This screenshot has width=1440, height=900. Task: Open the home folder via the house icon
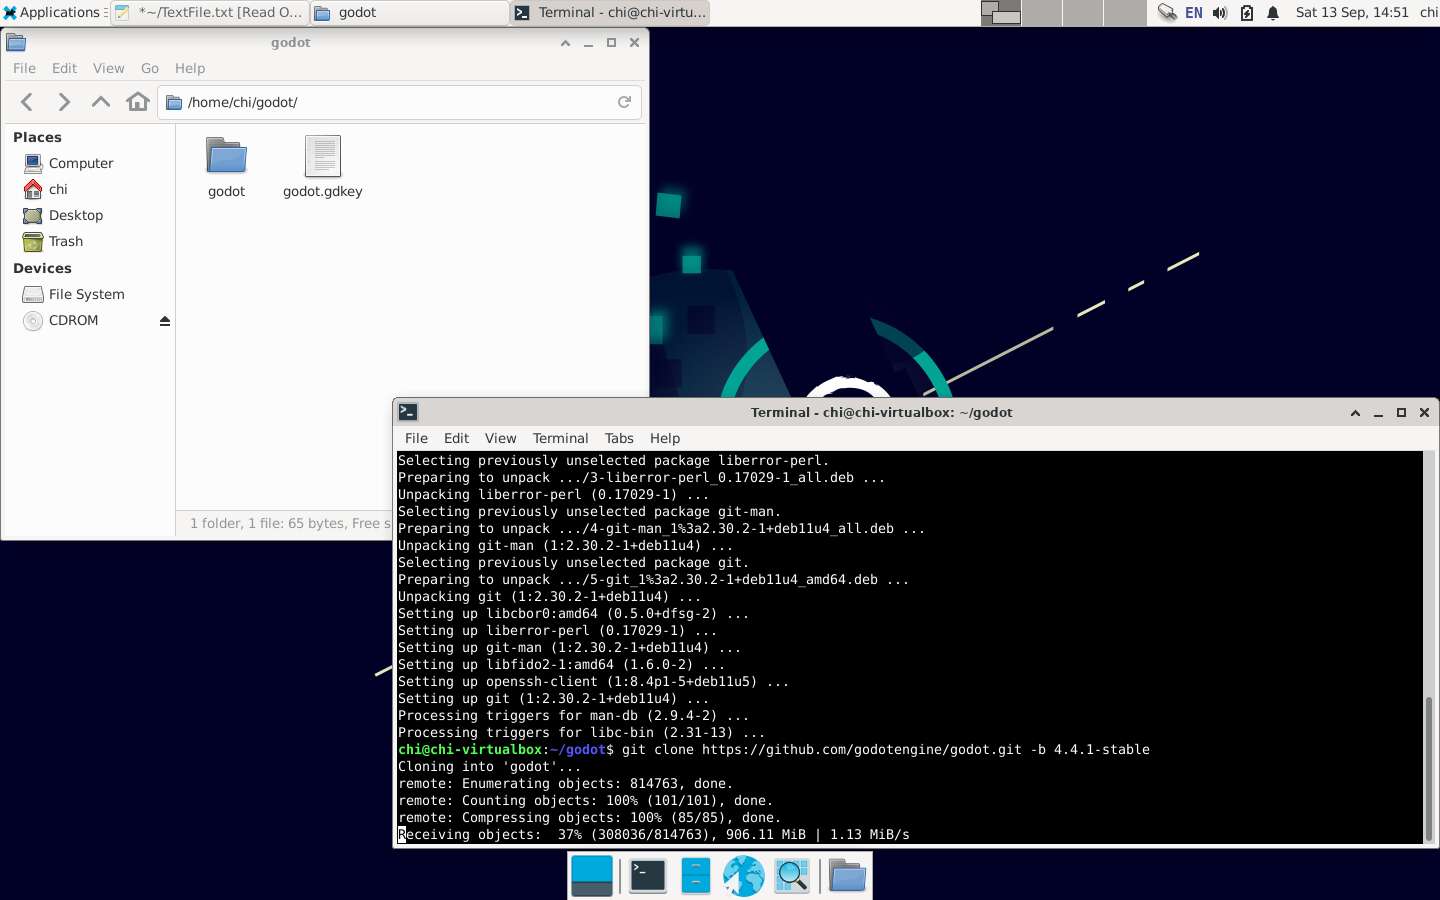(138, 102)
